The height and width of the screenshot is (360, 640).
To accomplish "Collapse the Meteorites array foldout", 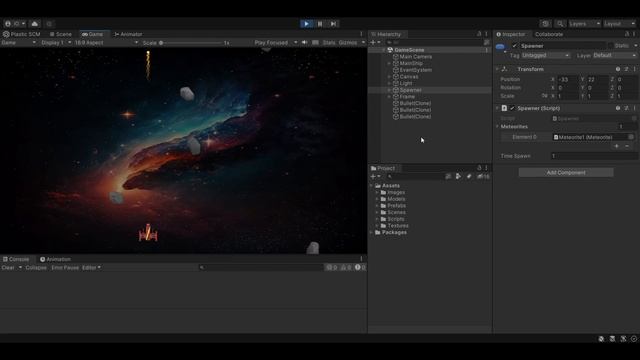I will 498,127.
